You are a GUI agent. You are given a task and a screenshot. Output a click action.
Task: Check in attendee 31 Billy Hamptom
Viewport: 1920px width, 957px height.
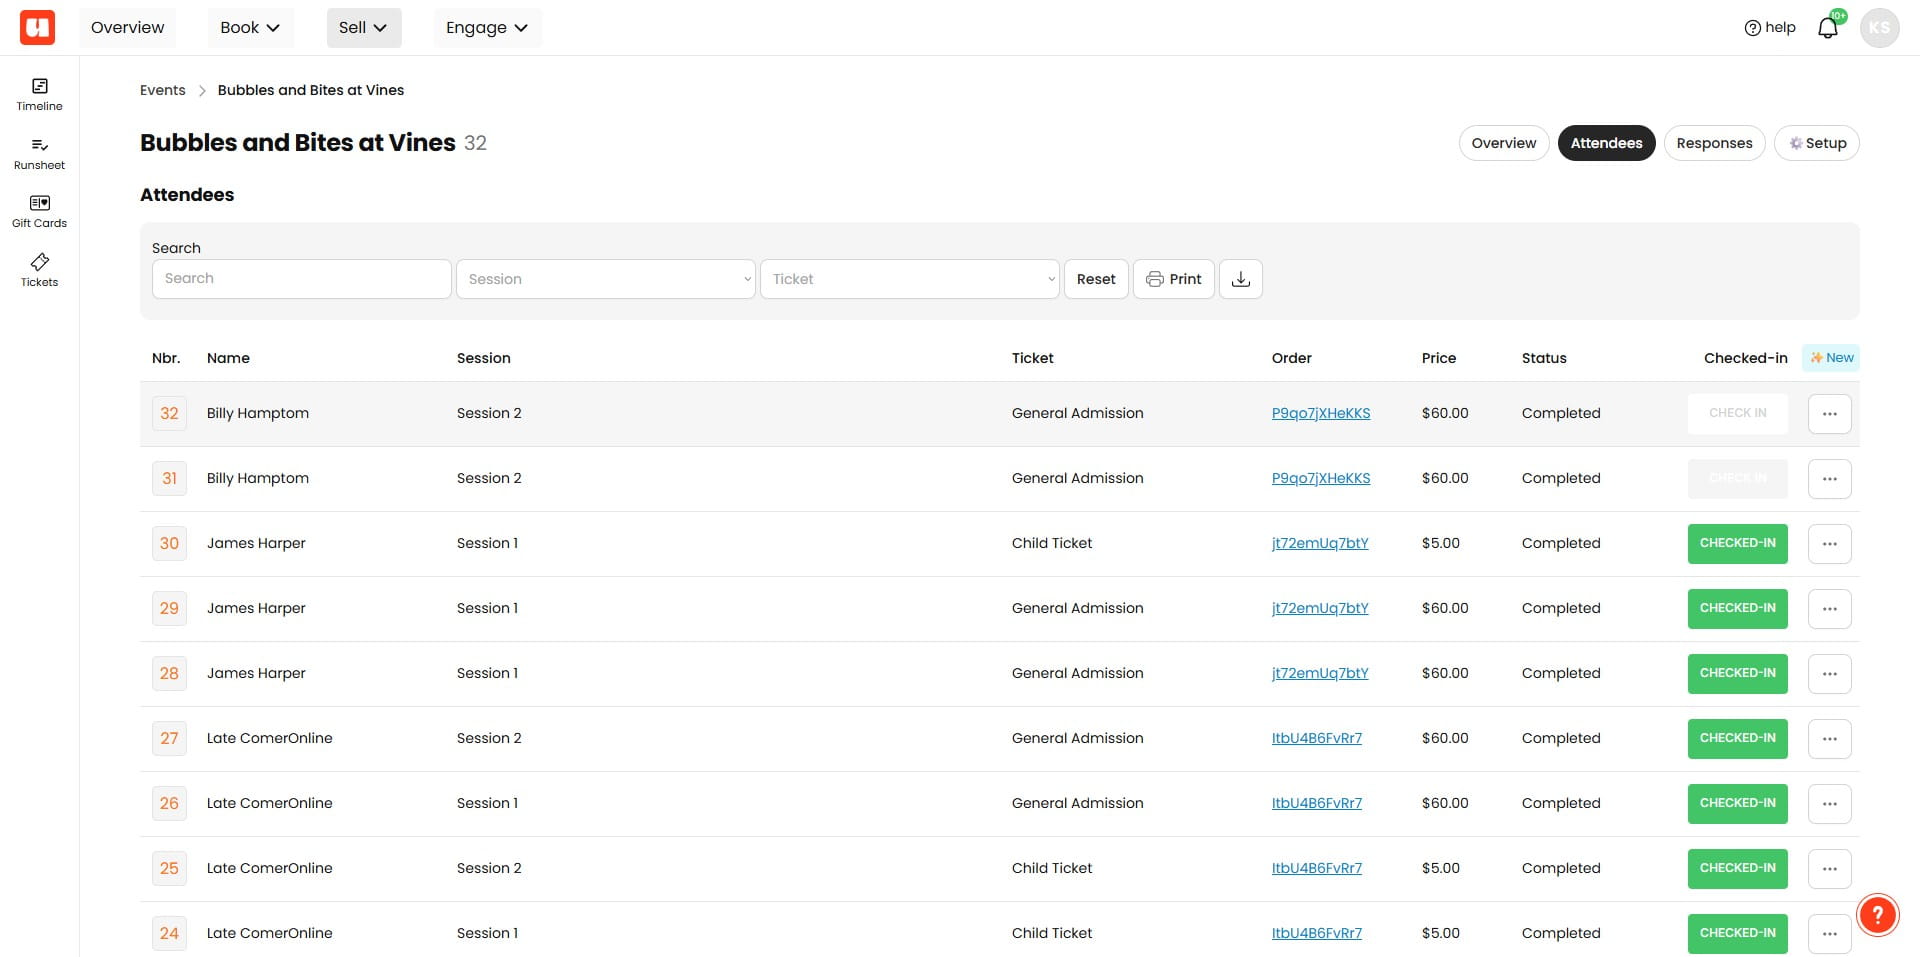coord(1737,479)
